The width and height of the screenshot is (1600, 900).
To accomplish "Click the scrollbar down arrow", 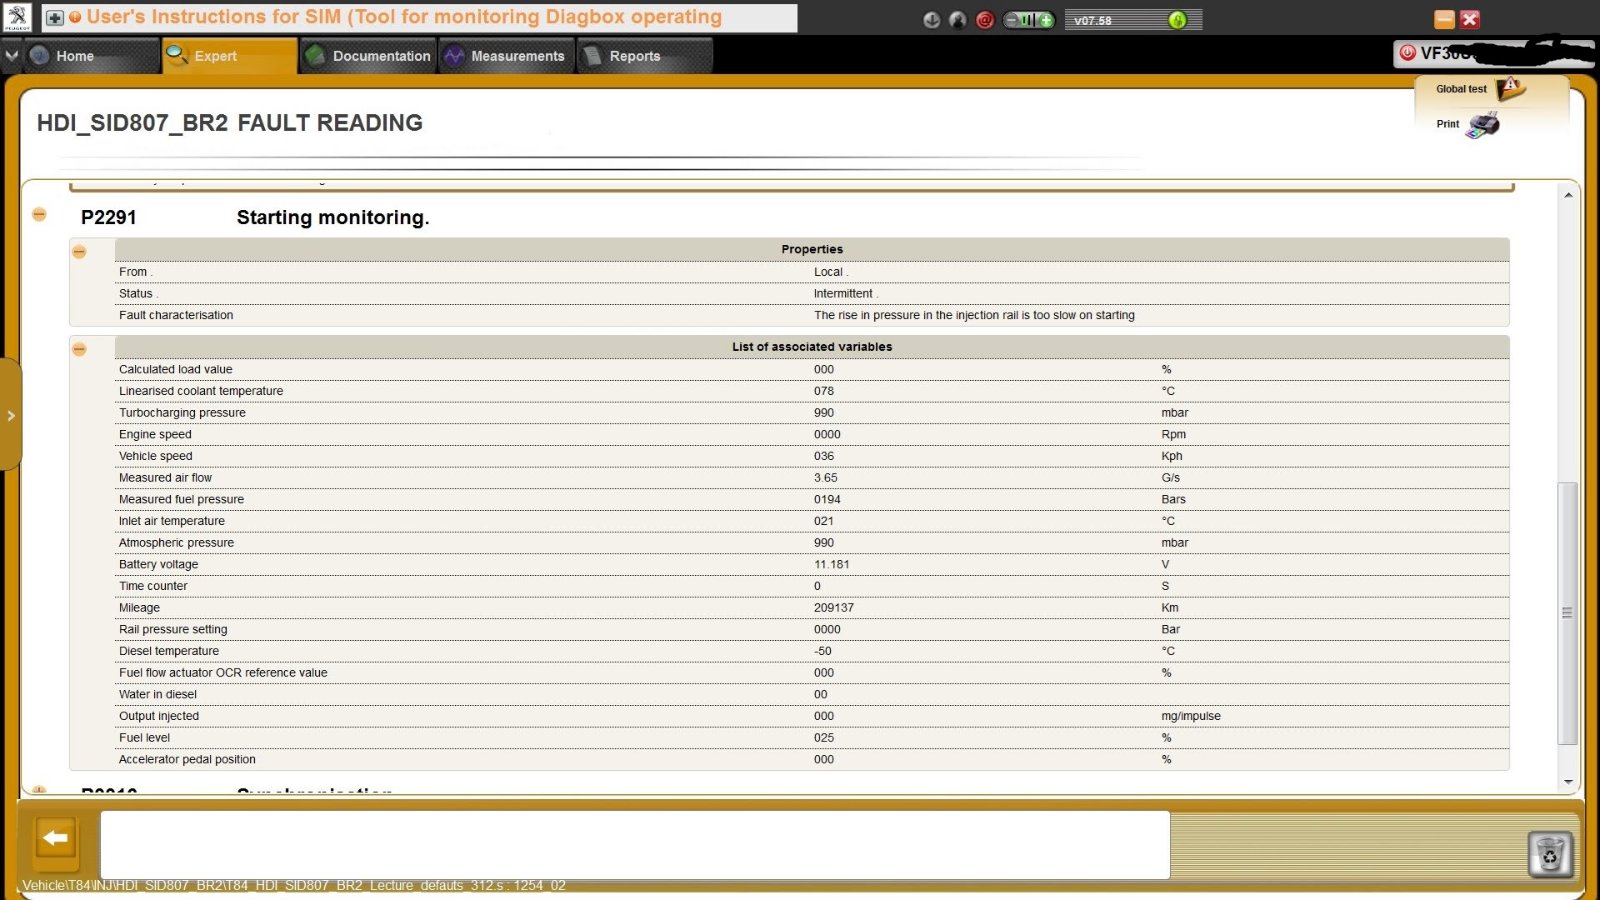I will coord(1568,782).
